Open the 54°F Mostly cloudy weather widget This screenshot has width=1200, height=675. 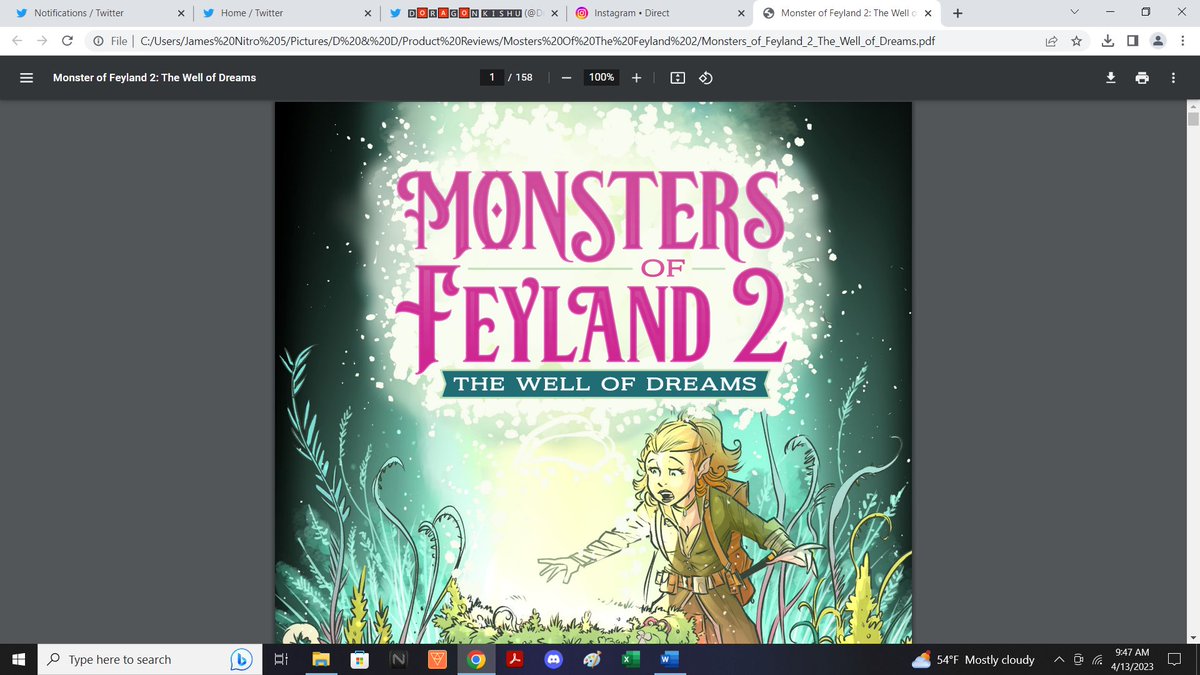point(973,659)
